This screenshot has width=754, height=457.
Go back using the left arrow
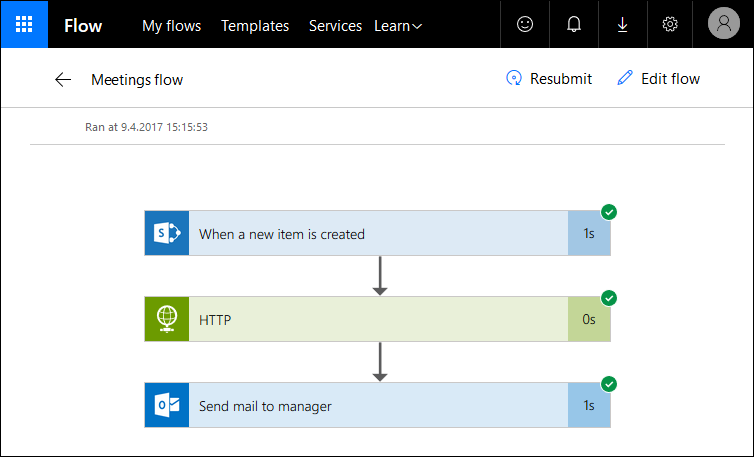click(63, 80)
